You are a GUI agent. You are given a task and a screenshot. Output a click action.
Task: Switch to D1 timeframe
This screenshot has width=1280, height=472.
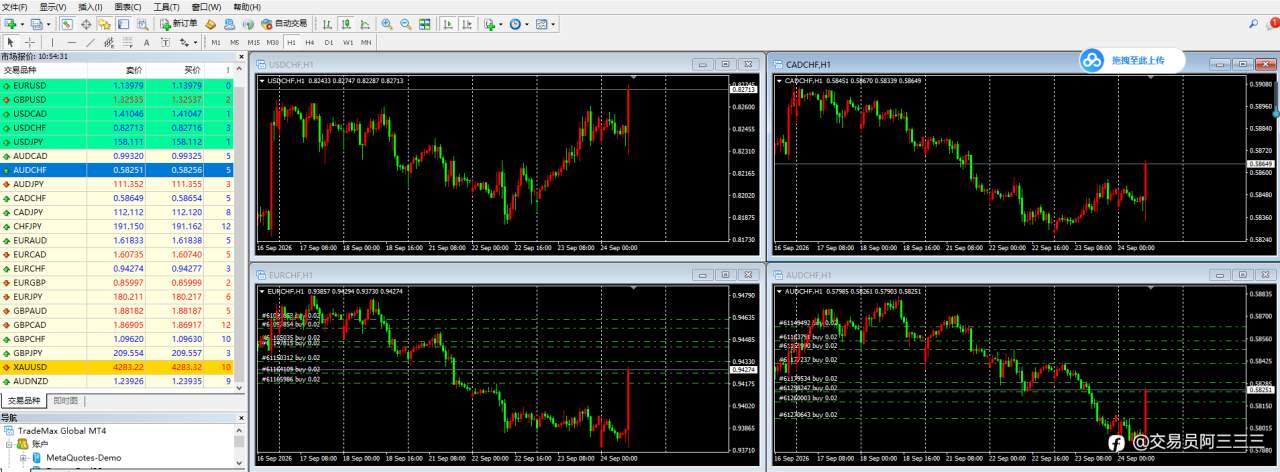pyautogui.click(x=329, y=42)
